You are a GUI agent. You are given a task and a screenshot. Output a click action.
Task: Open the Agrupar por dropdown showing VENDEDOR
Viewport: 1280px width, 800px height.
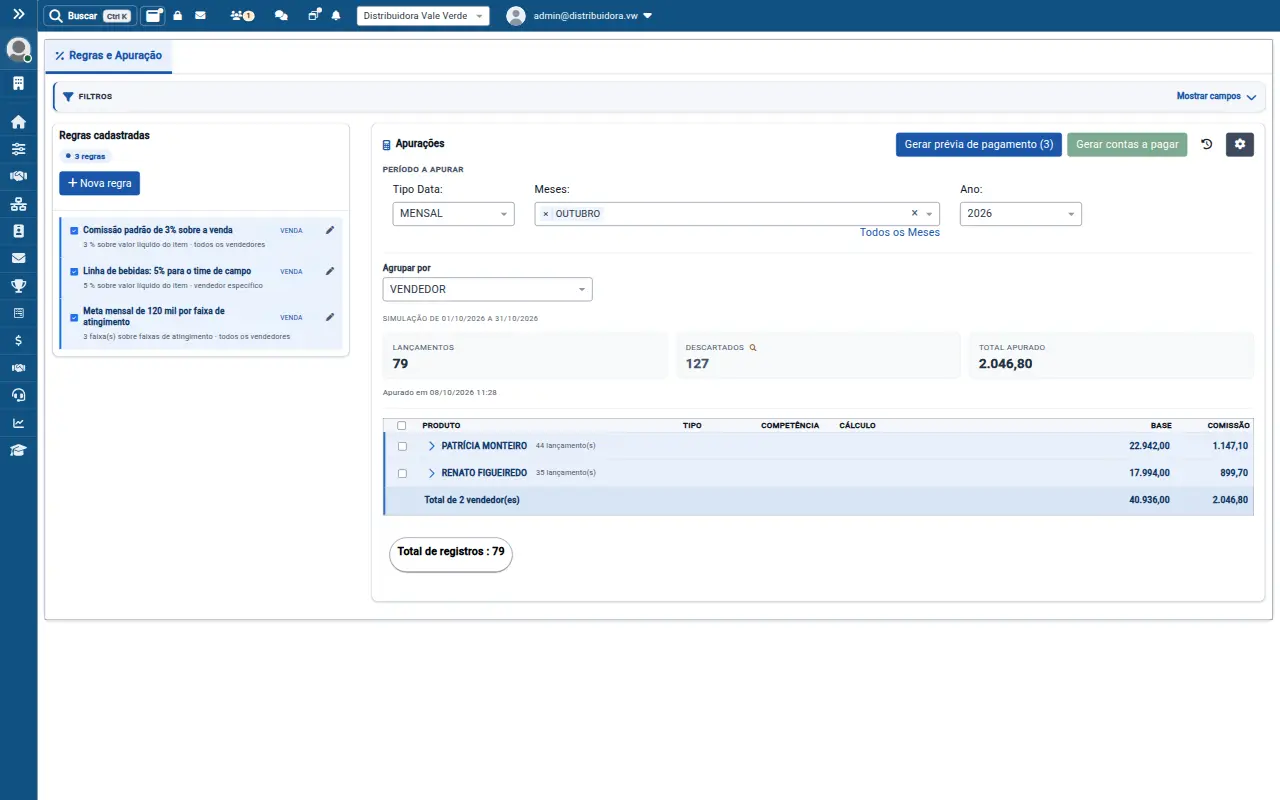[x=487, y=289]
